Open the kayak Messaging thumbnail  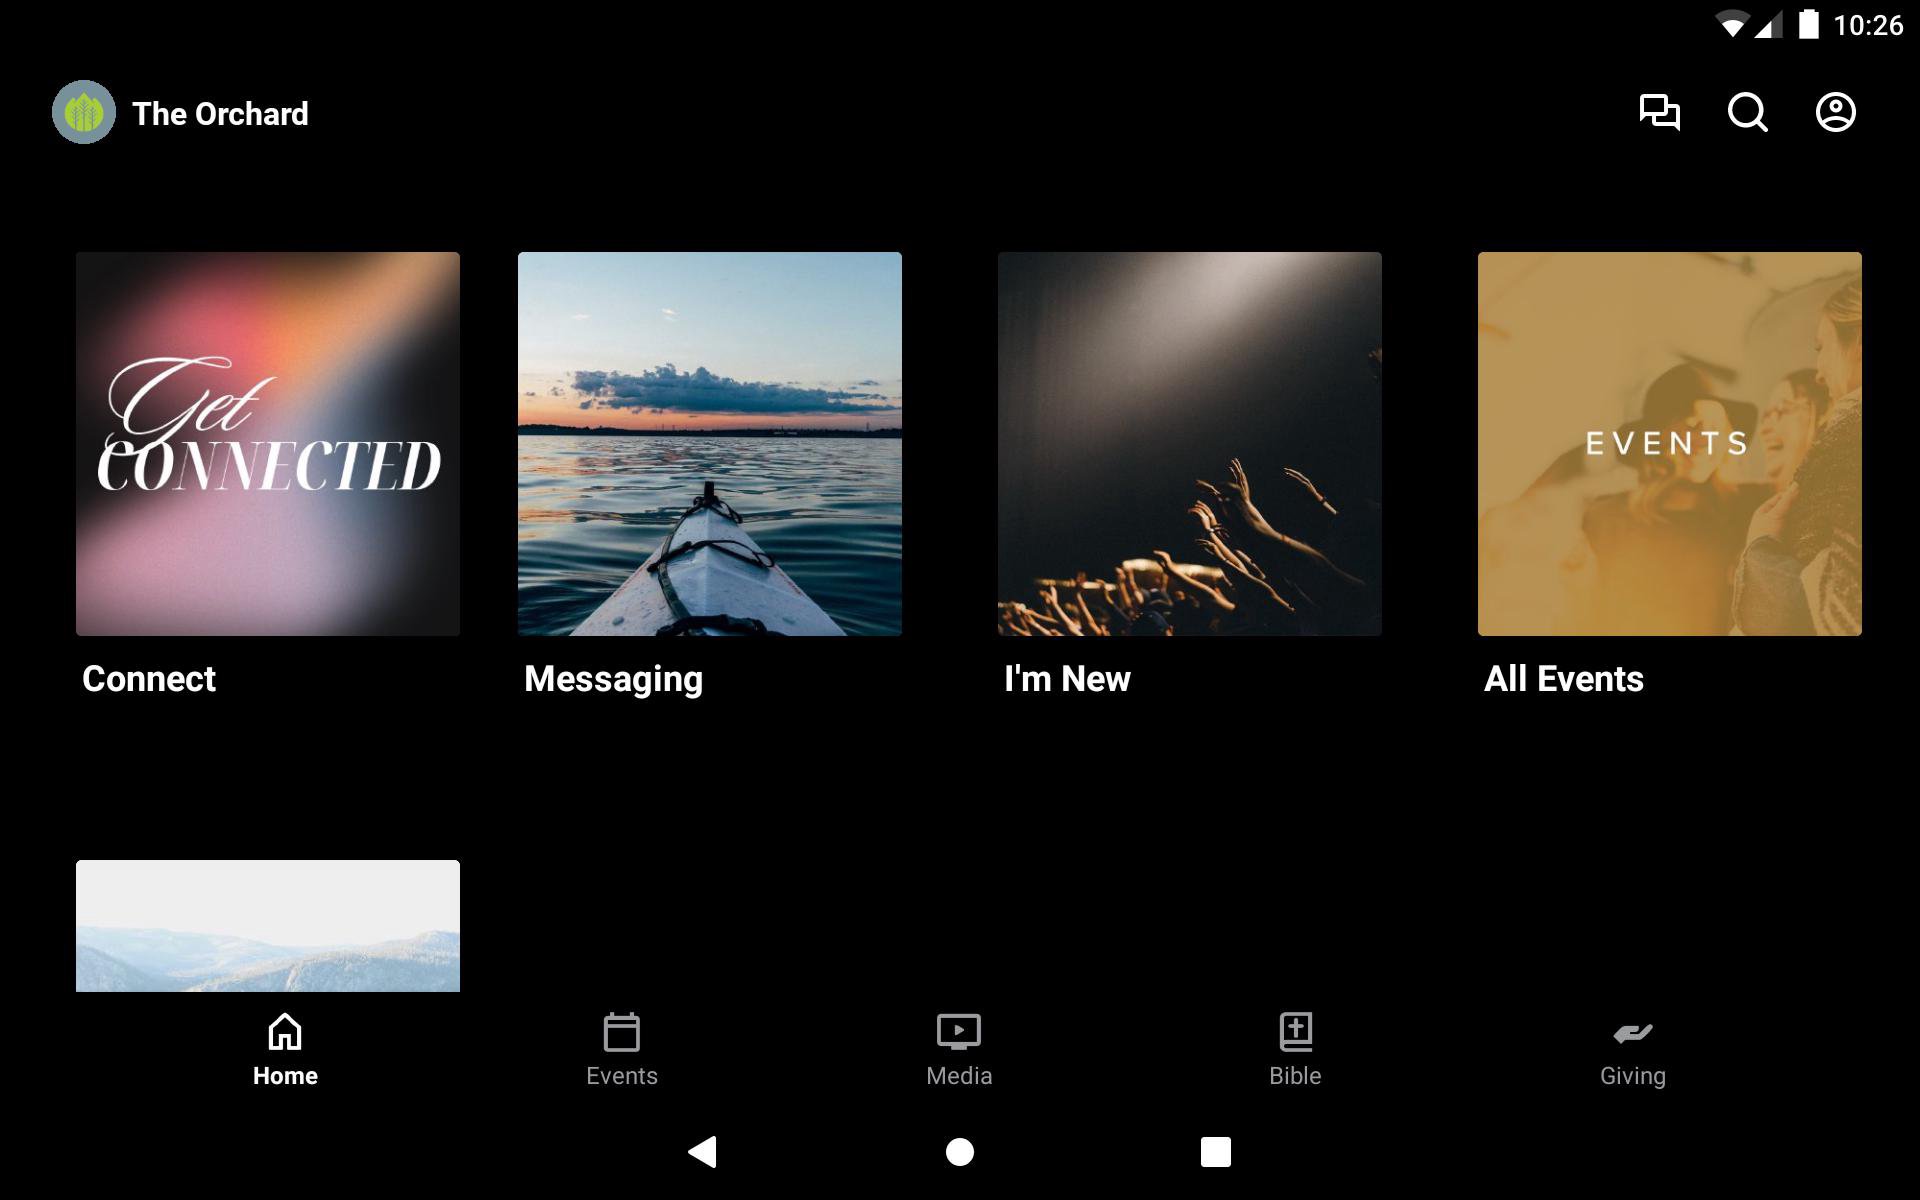710,444
